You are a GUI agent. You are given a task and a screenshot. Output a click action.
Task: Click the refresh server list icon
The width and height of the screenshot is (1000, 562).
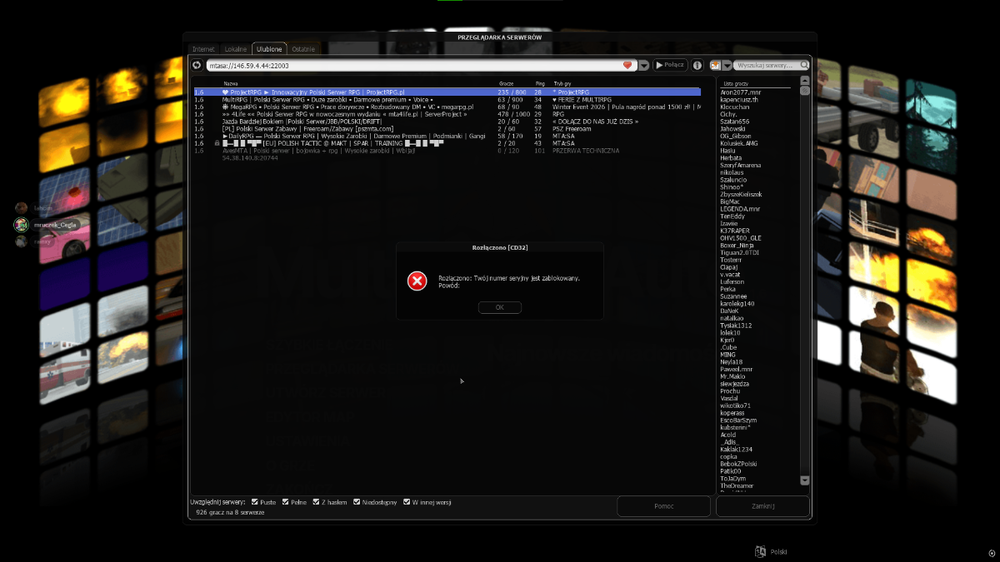coord(197,65)
